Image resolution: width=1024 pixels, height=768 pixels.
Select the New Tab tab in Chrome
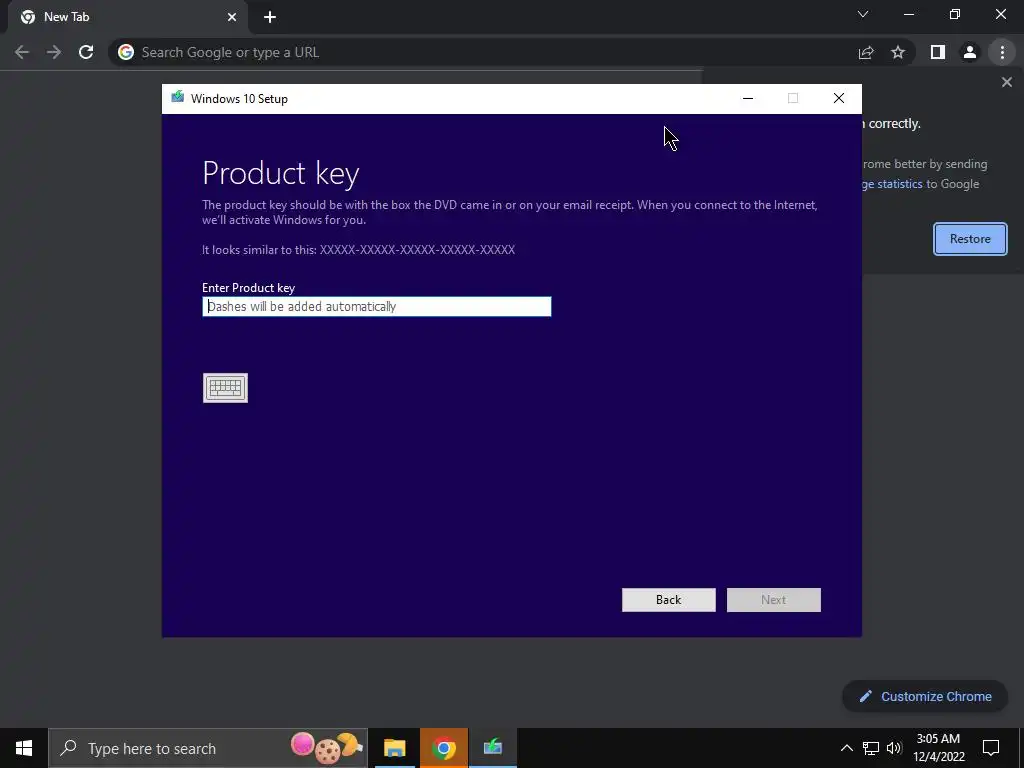(x=127, y=17)
